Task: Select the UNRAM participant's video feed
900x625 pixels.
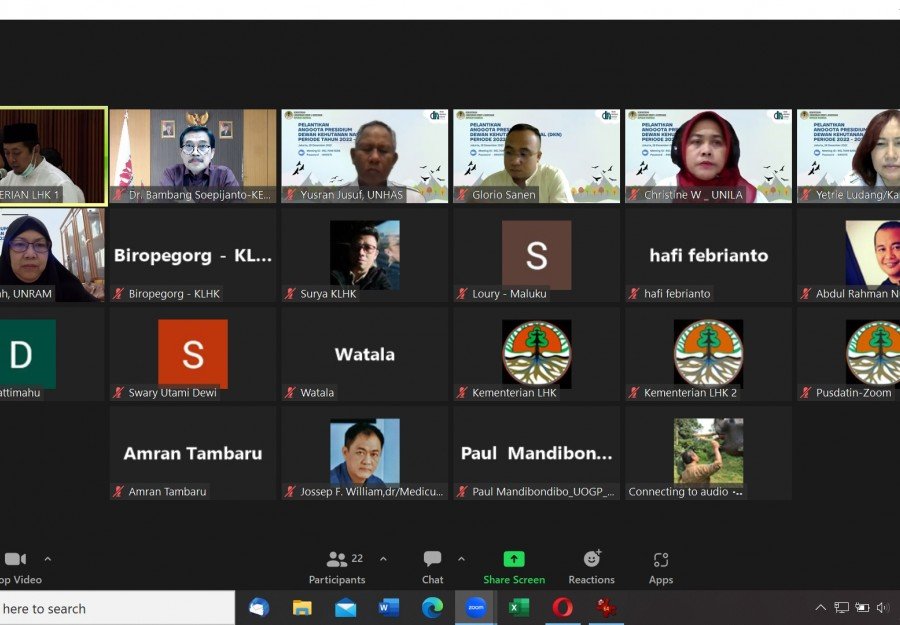Action: pyautogui.click(x=52, y=255)
